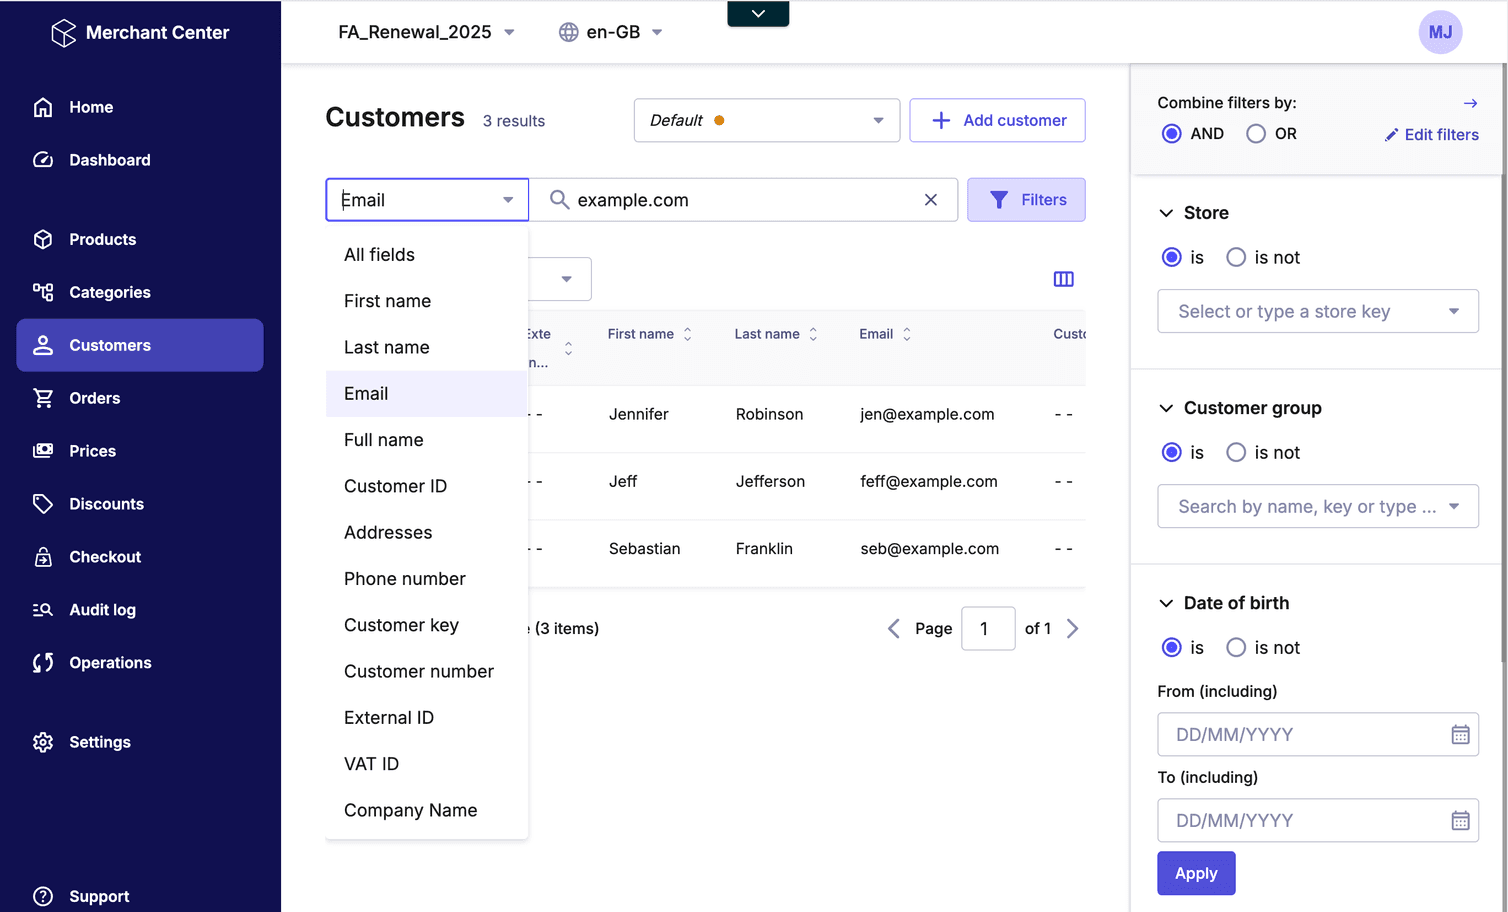Image resolution: width=1508 pixels, height=912 pixels.
Task: Click the Filters funnel icon
Action: 999,199
